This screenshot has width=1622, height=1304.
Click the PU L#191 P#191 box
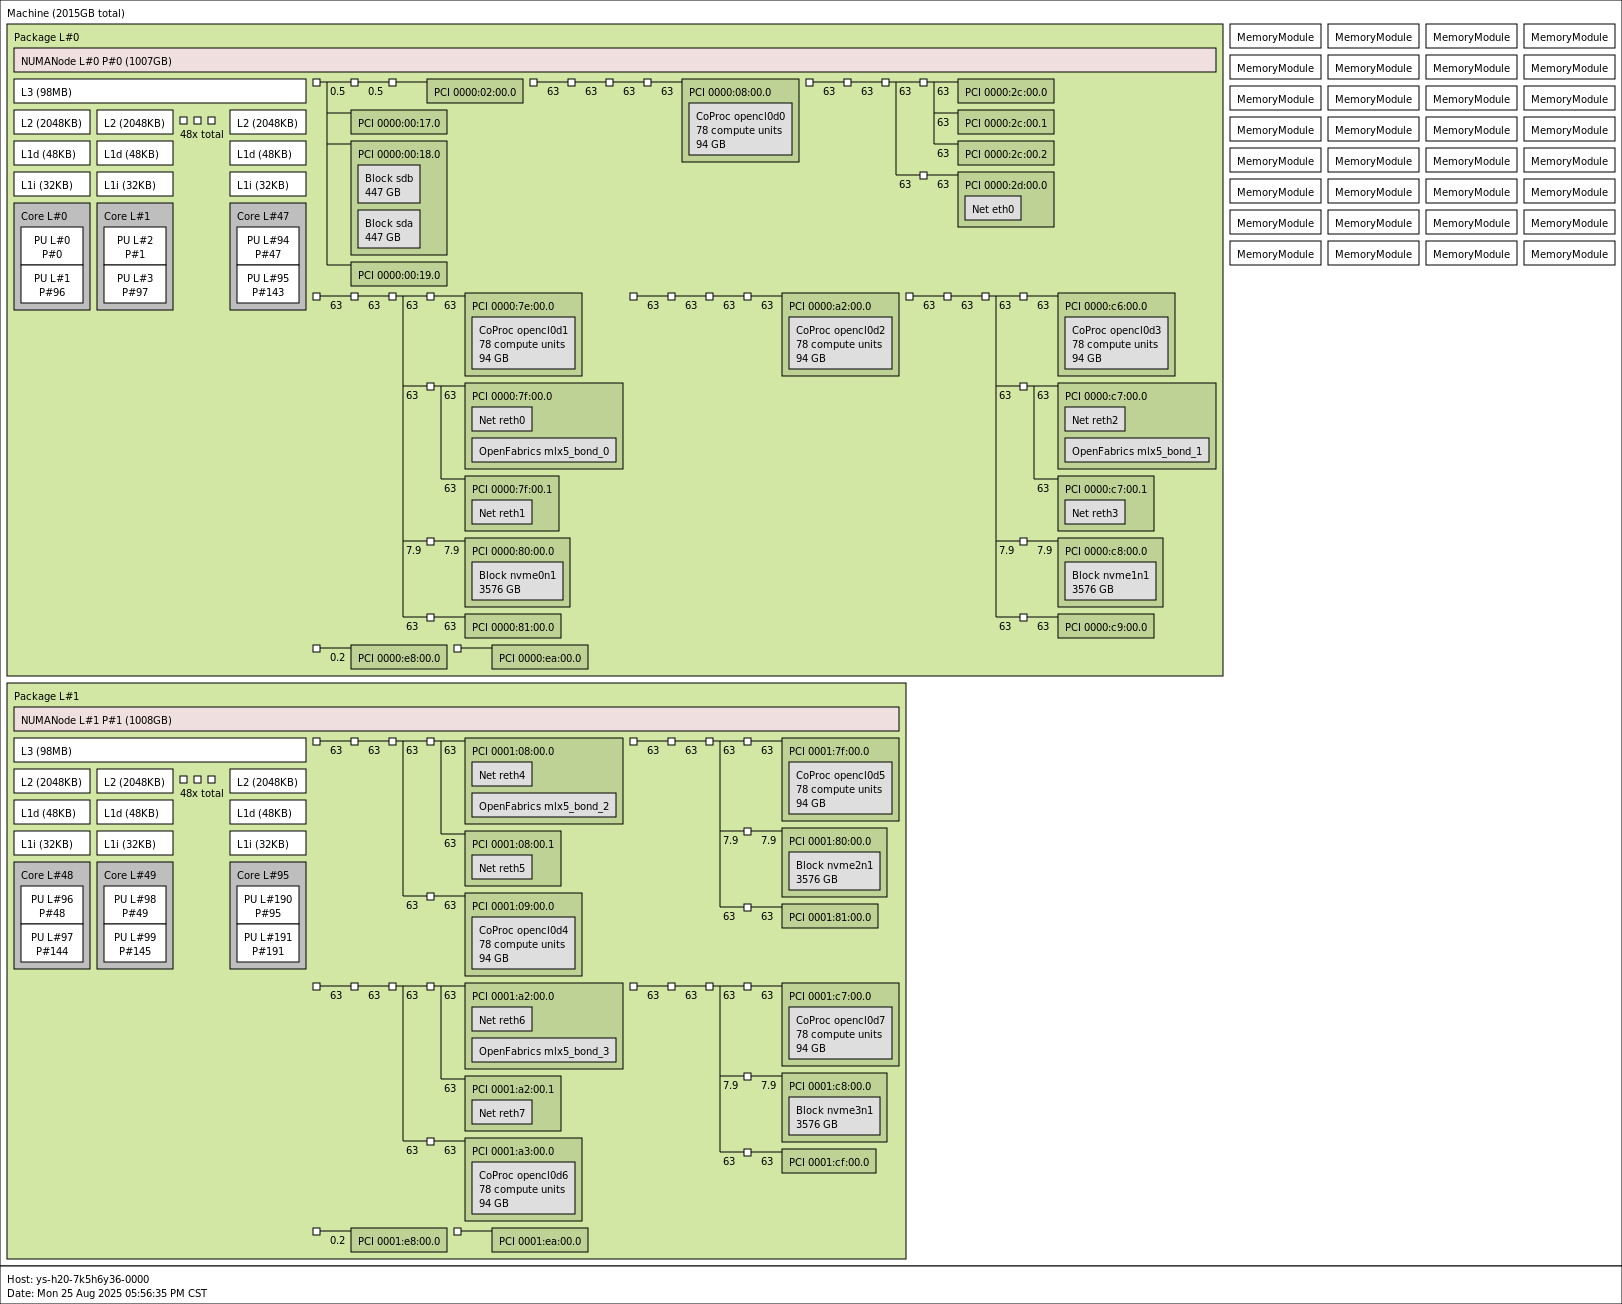pyautogui.click(x=268, y=944)
